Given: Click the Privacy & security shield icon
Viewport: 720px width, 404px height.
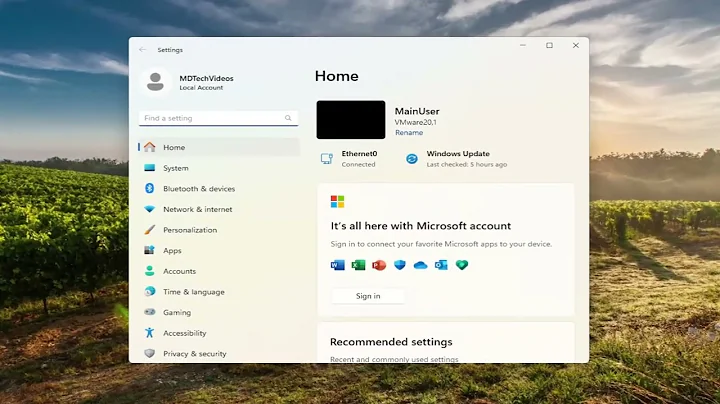Looking at the screenshot, I should click(x=150, y=354).
